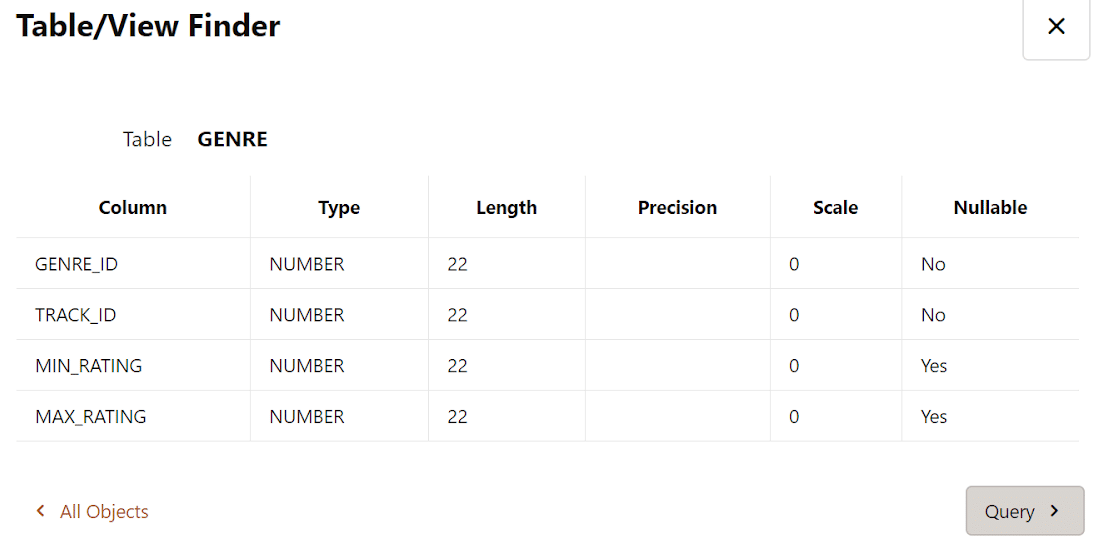Click the Column header
Image resolution: width=1097 pixels, height=551 pixels.
132,208
